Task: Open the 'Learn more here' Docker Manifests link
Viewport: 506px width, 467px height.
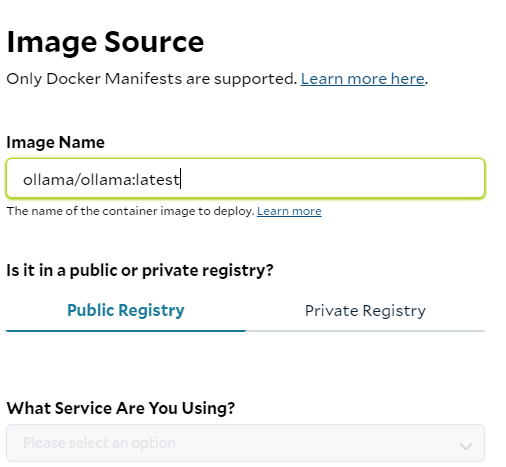Action: click(x=363, y=79)
